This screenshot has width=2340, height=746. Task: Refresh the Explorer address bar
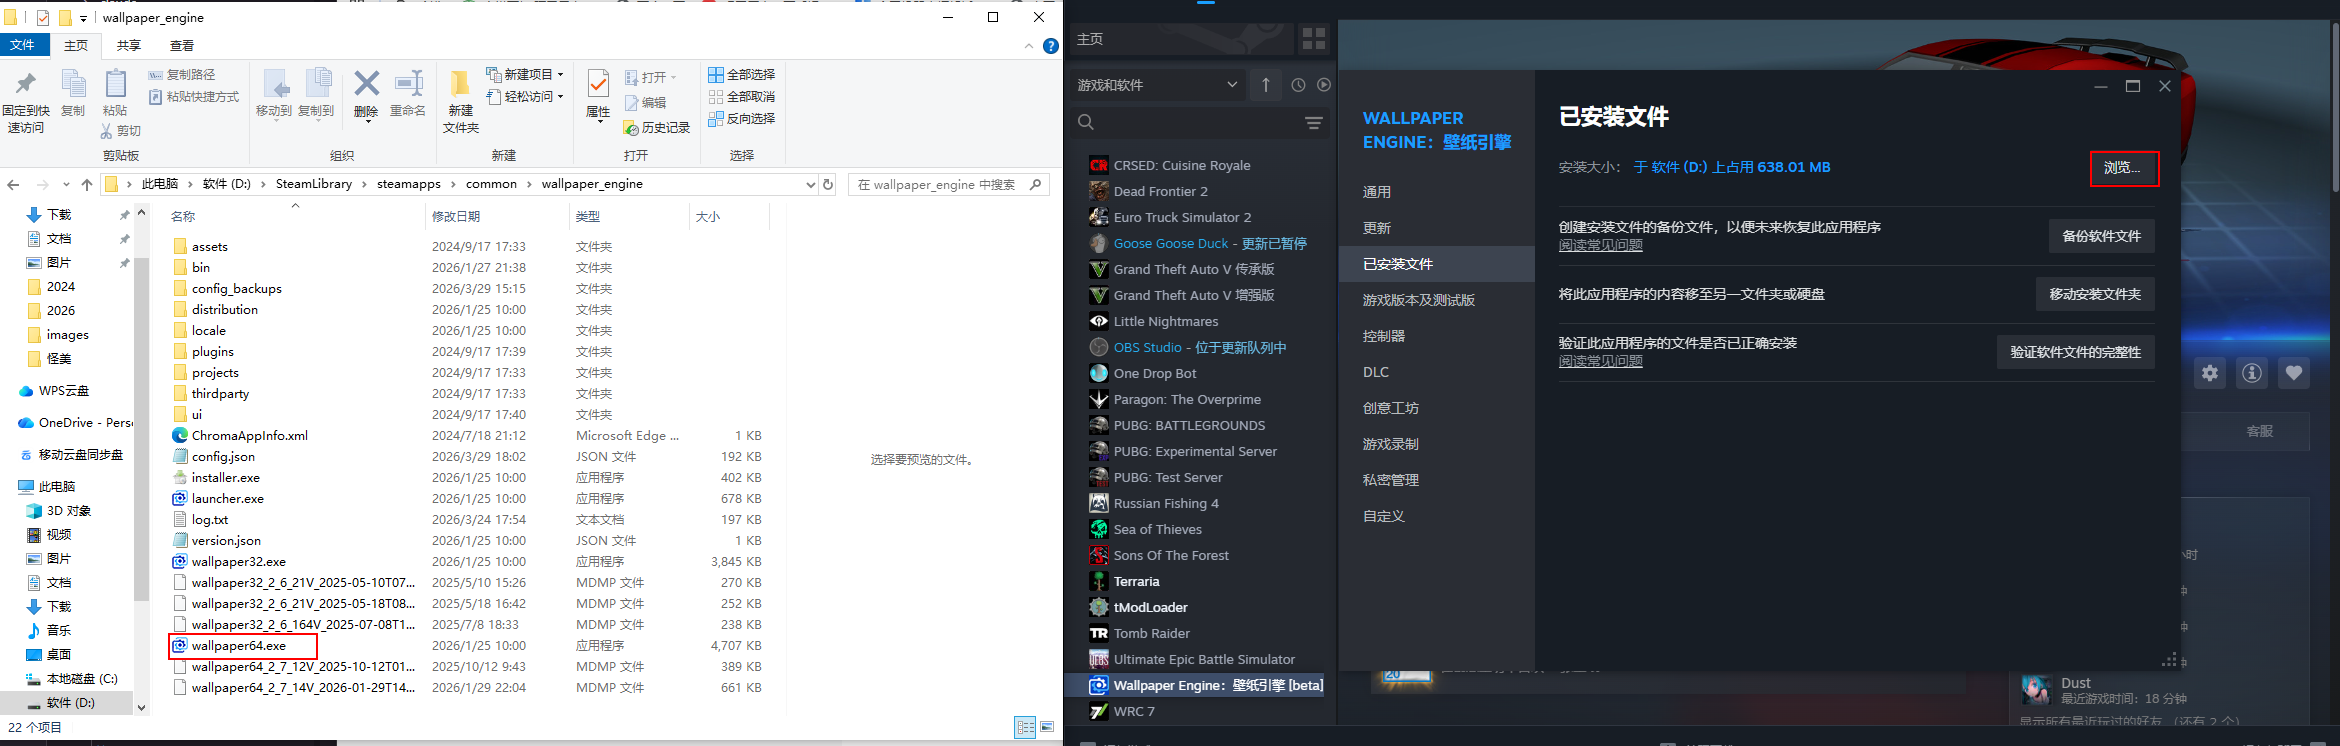coord(828,184)
